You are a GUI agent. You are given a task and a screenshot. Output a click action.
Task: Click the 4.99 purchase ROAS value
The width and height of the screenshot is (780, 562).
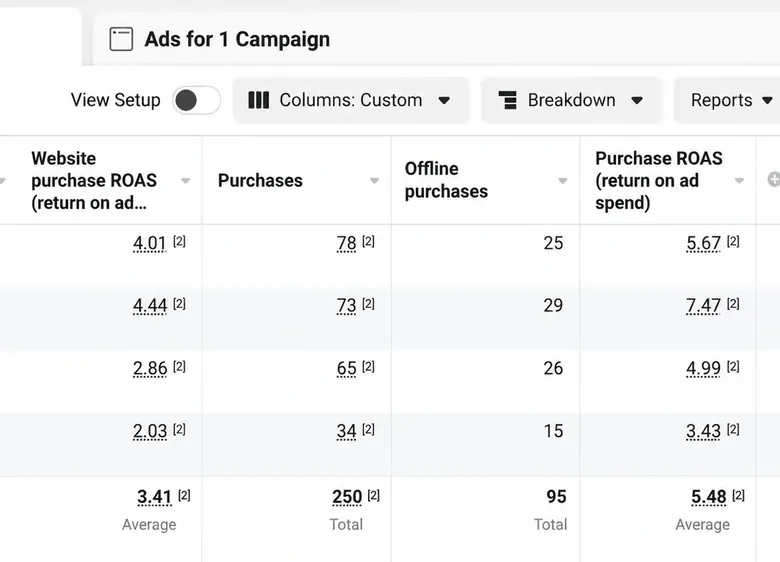pyautogui.click(x=703, y=369)
